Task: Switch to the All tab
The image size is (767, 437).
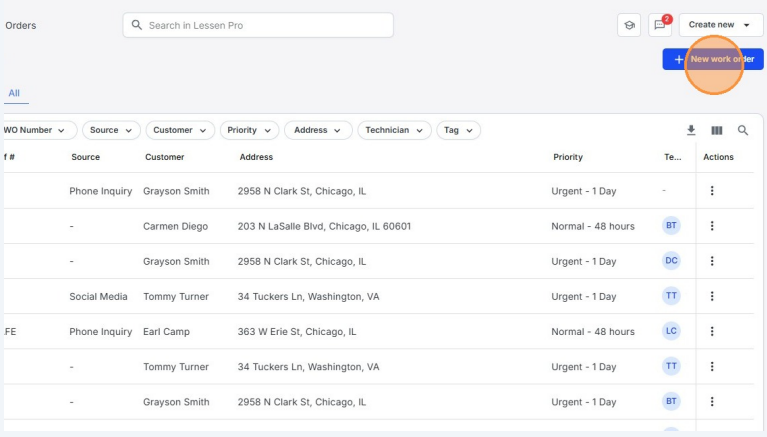Action: tap(14, 93)
